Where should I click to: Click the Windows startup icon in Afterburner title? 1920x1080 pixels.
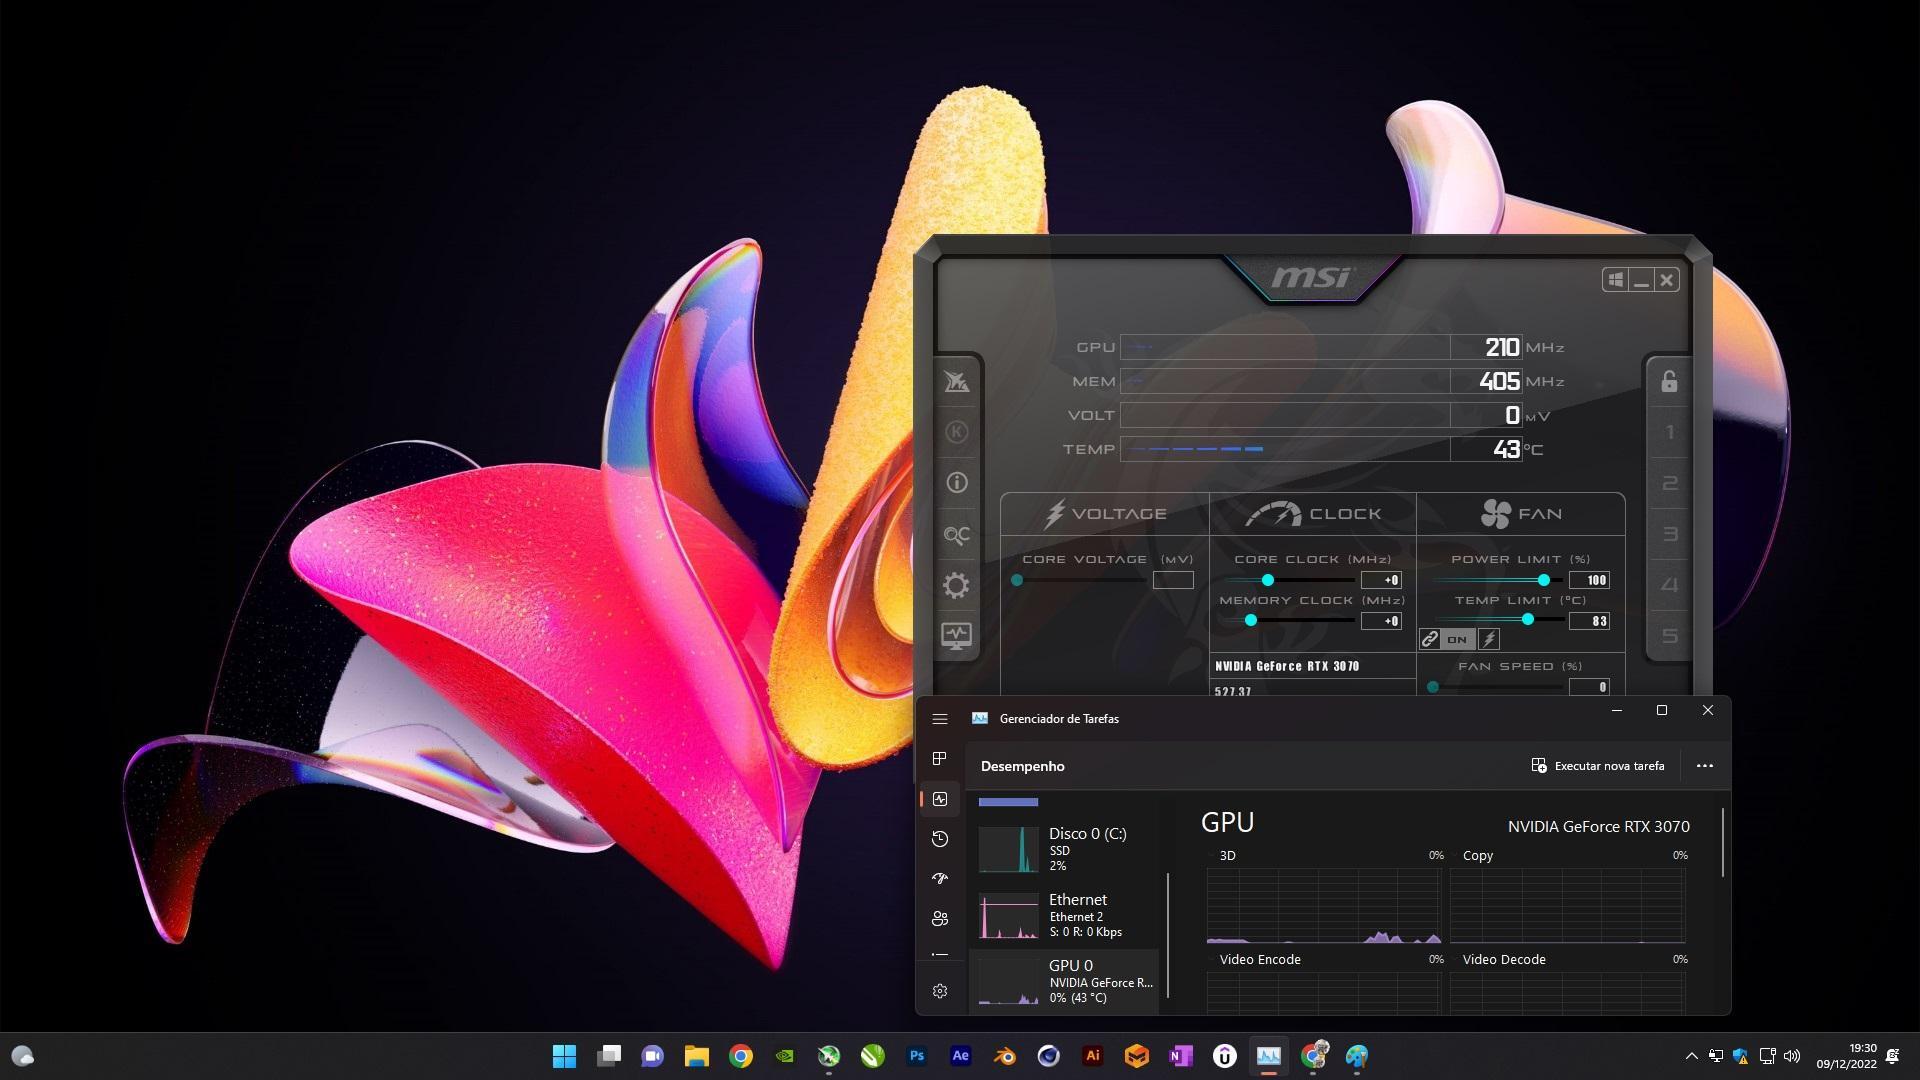pyautogui.click(x=1615, y=280)
